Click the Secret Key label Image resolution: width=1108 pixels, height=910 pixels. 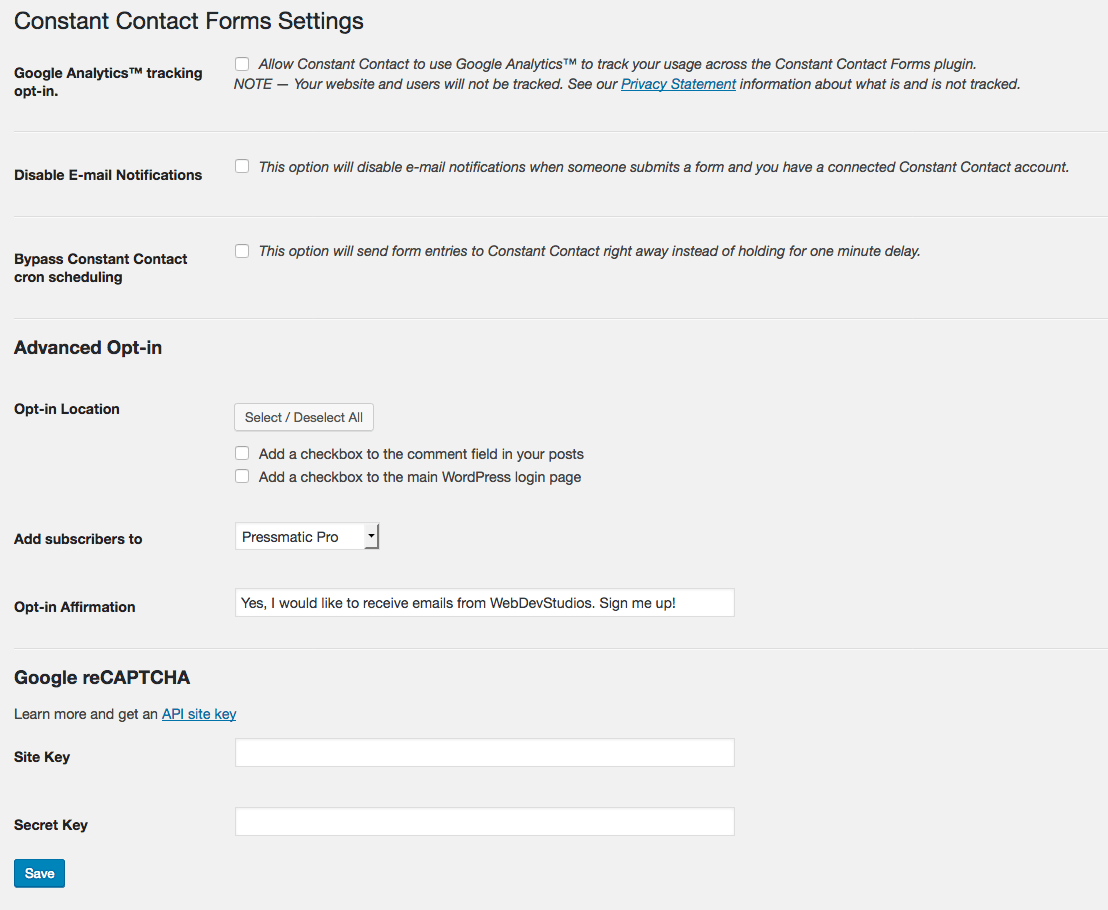coord(51,825)
